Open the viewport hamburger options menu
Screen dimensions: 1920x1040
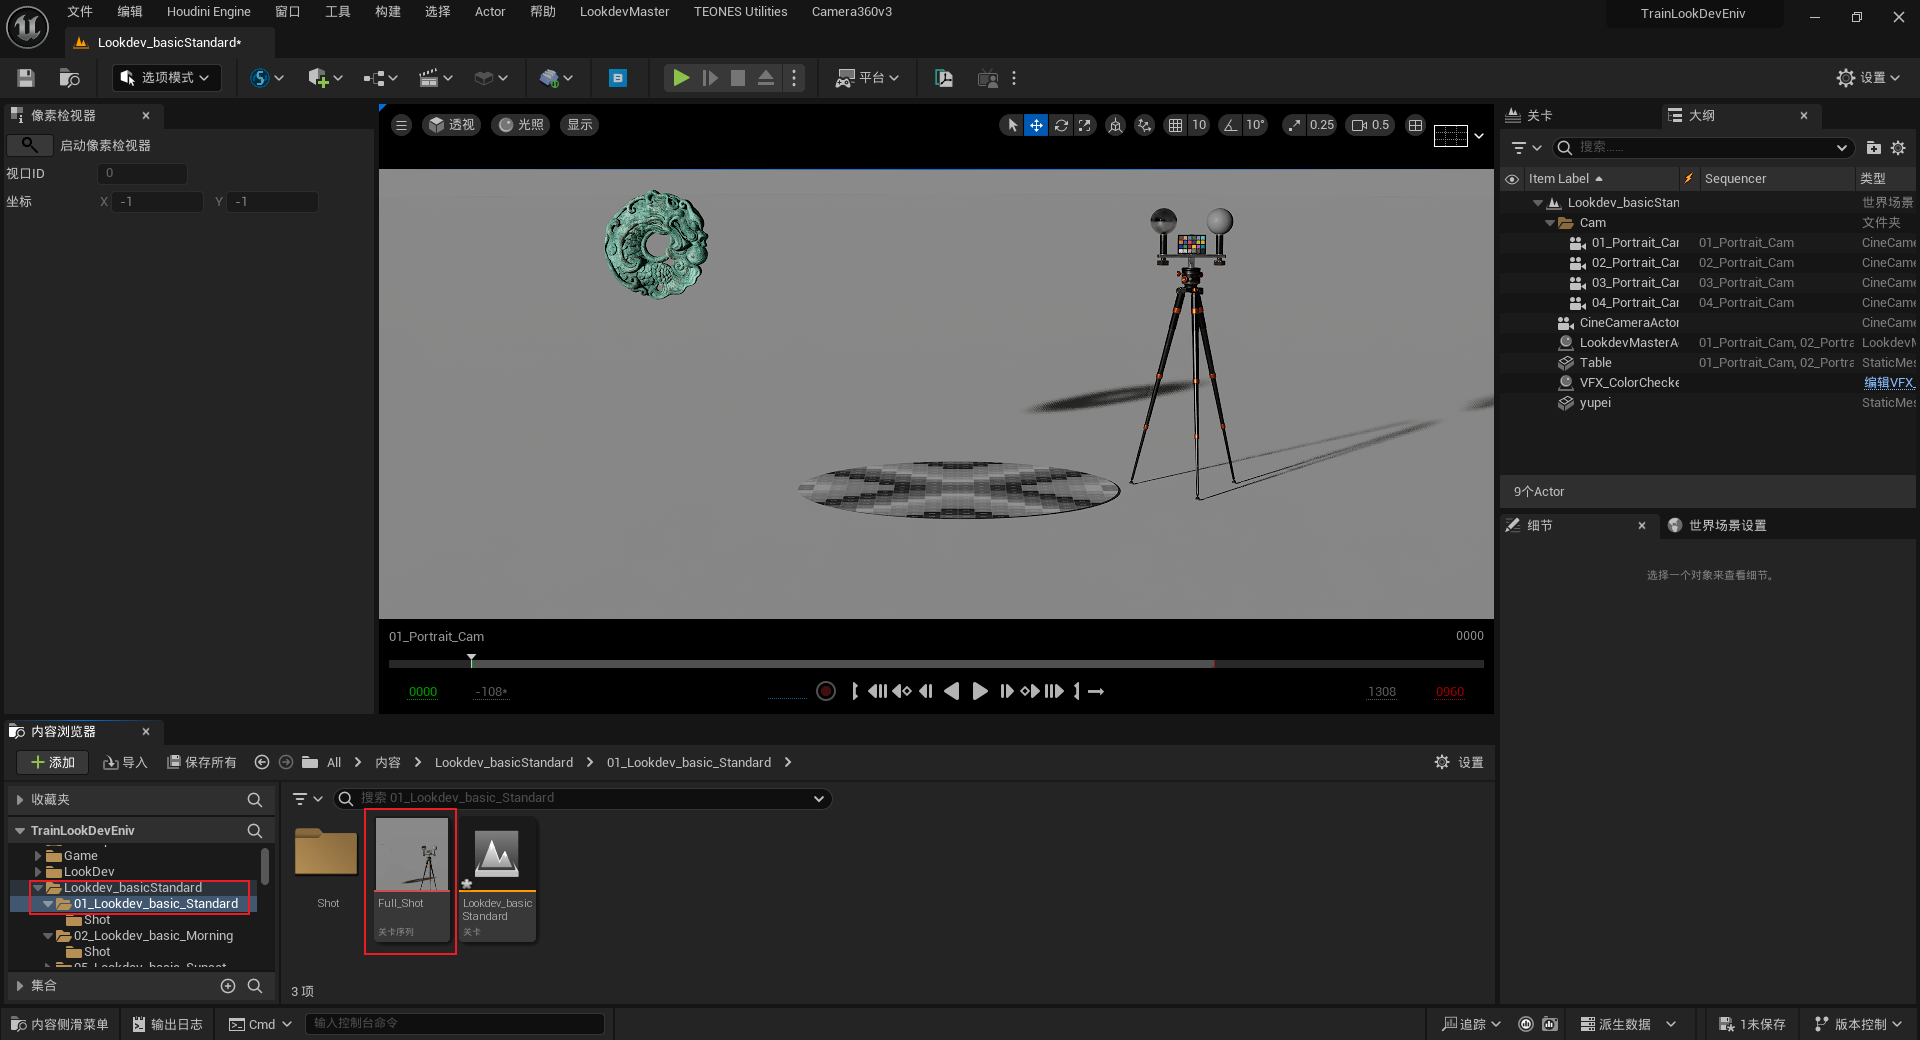coord(401,125)
